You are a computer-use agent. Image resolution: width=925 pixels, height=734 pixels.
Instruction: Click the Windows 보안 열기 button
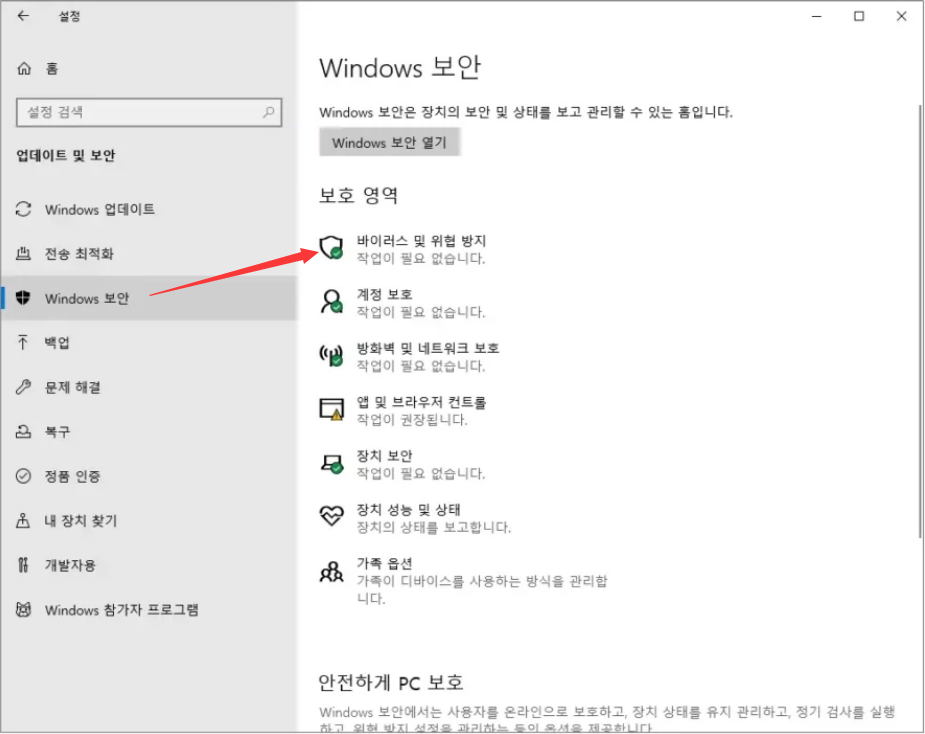click(389, 142)
